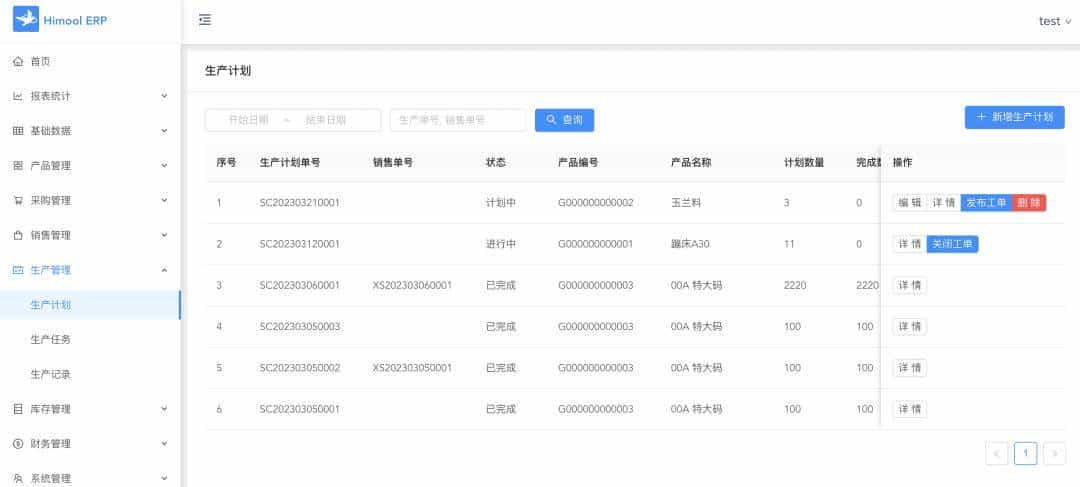Screen dimensions: 1080x487
Task: Click the 结束日期 end date field
Action: (326, 120)
